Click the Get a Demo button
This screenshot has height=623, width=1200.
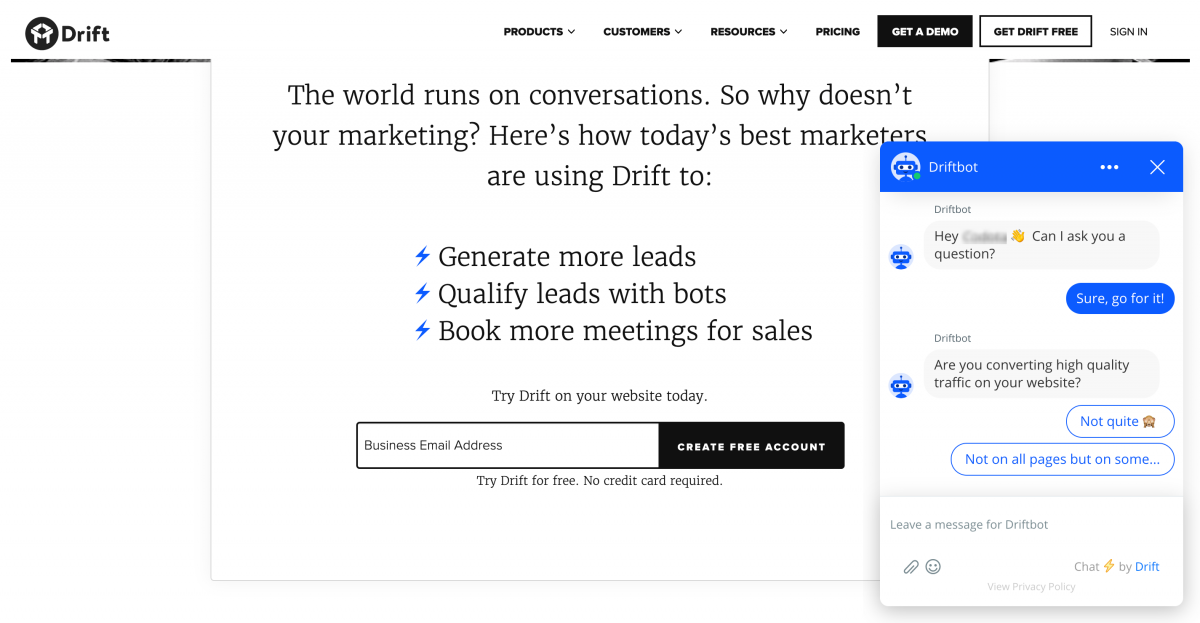(x=925, y=32)
